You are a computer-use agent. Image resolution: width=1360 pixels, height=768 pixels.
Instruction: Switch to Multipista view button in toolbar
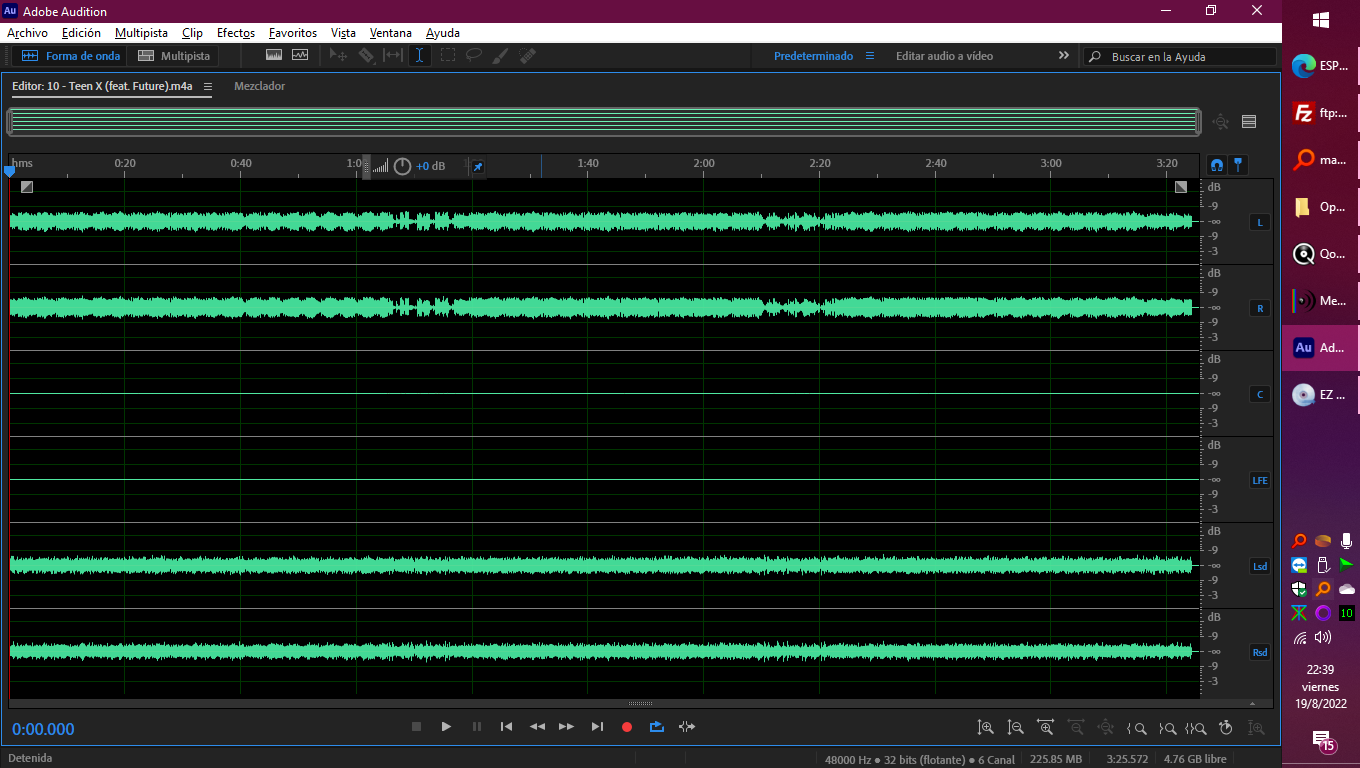(174, 56)
